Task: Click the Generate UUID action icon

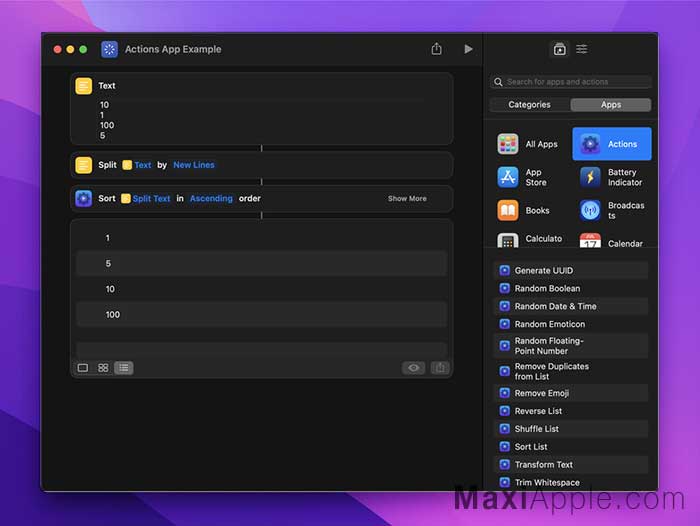Action: pos(504,270)
